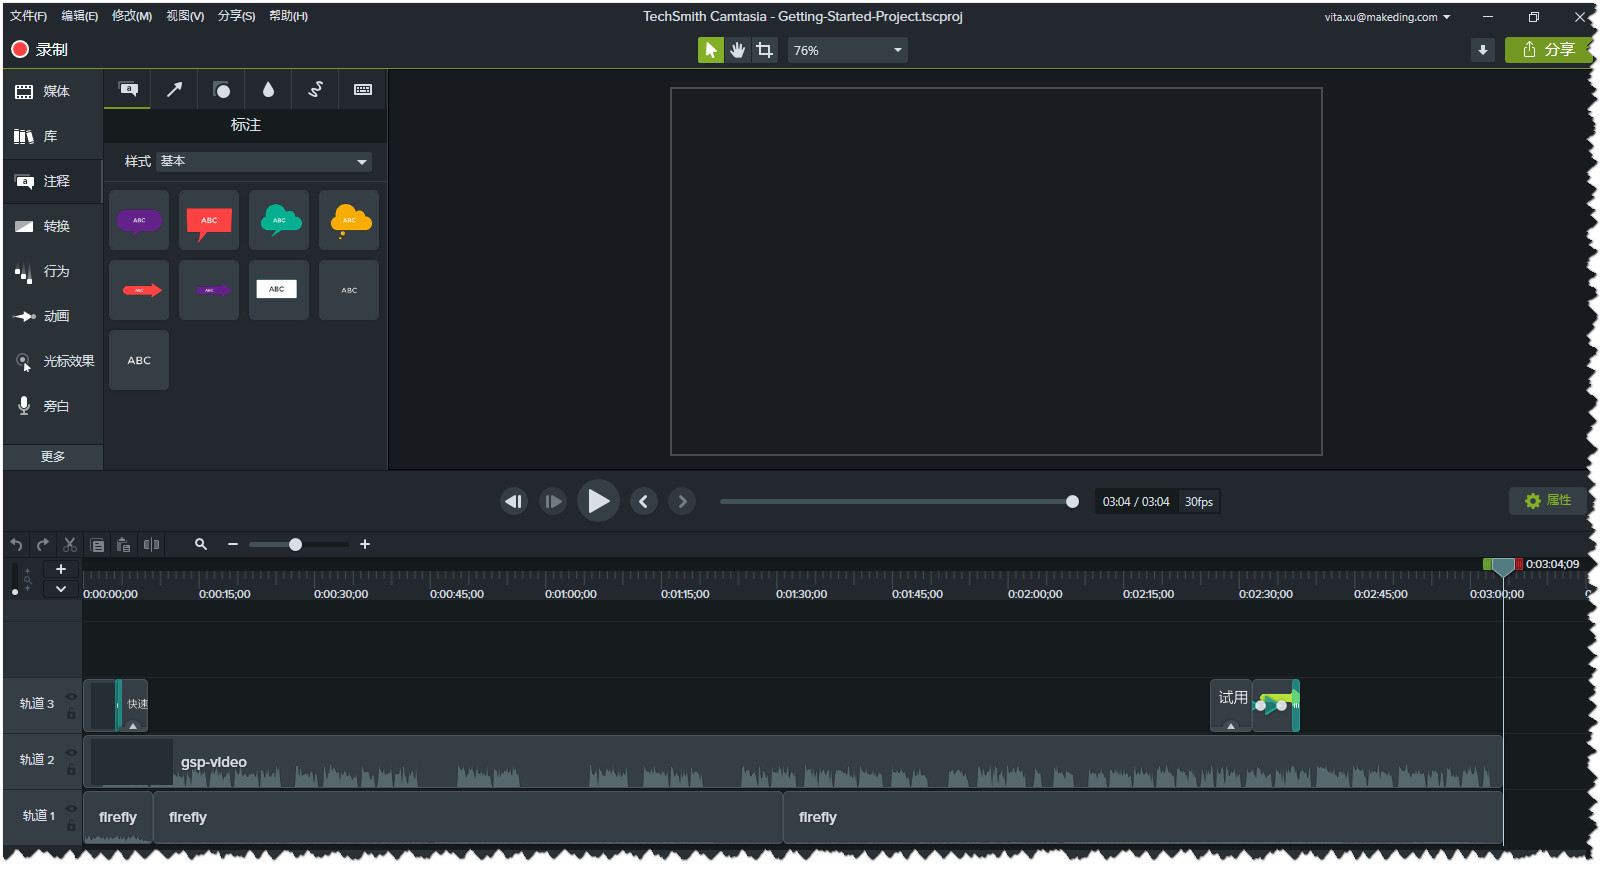Open Keystroke callouts tab with keyboard icon
1607x869 pixels.
coord(363,90)
